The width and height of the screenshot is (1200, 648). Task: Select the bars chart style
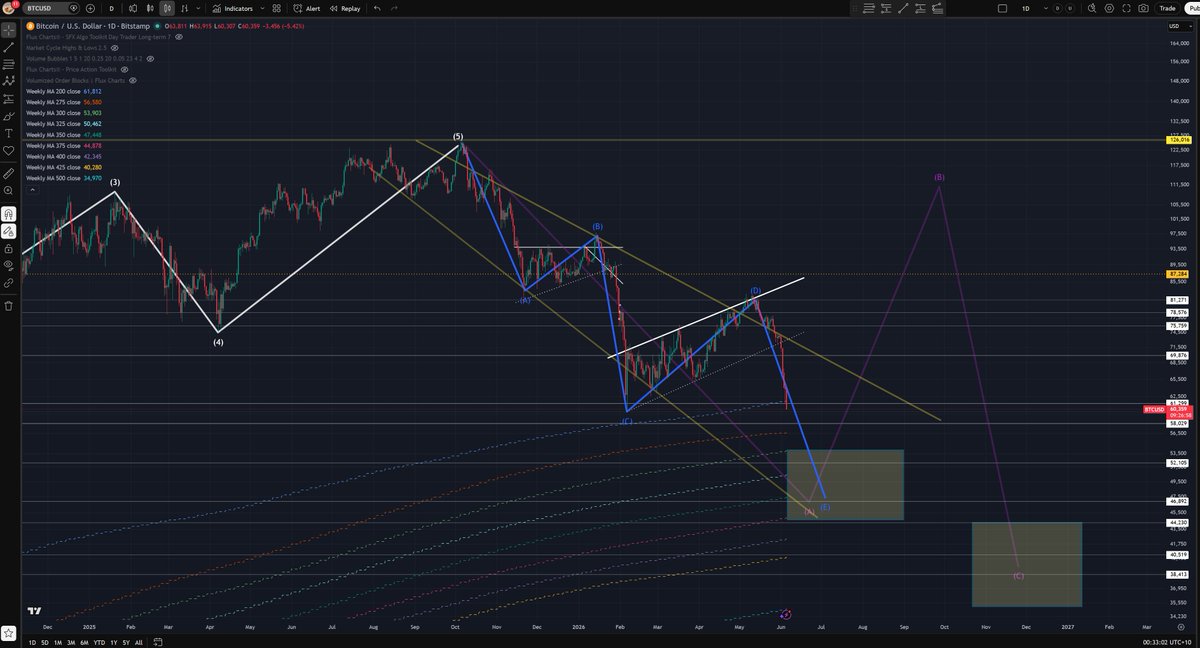coord(133,8)
